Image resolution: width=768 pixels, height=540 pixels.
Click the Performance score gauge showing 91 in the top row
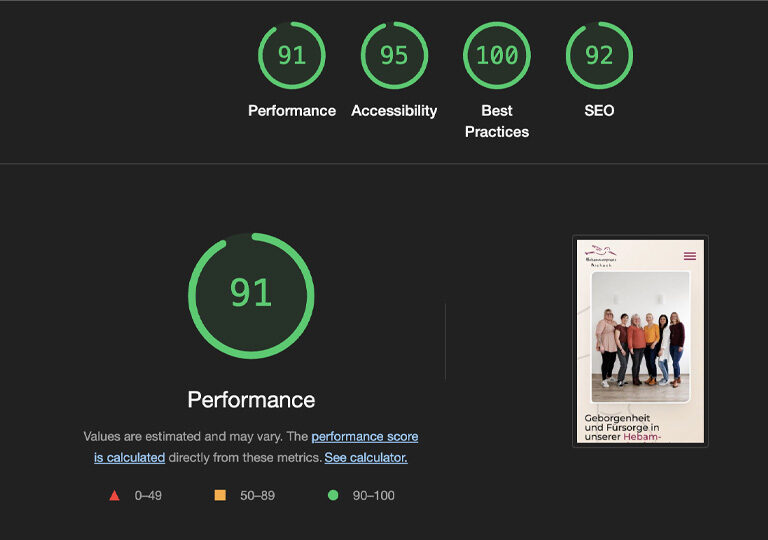[292, 55]
